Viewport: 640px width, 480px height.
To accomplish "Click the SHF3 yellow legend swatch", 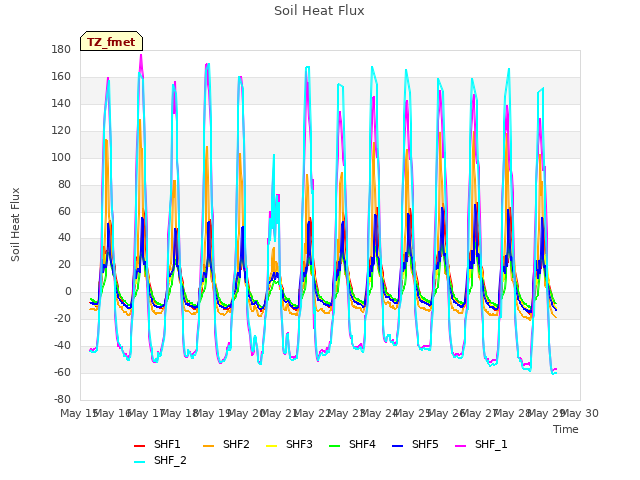I will click(x=271, y=446).
